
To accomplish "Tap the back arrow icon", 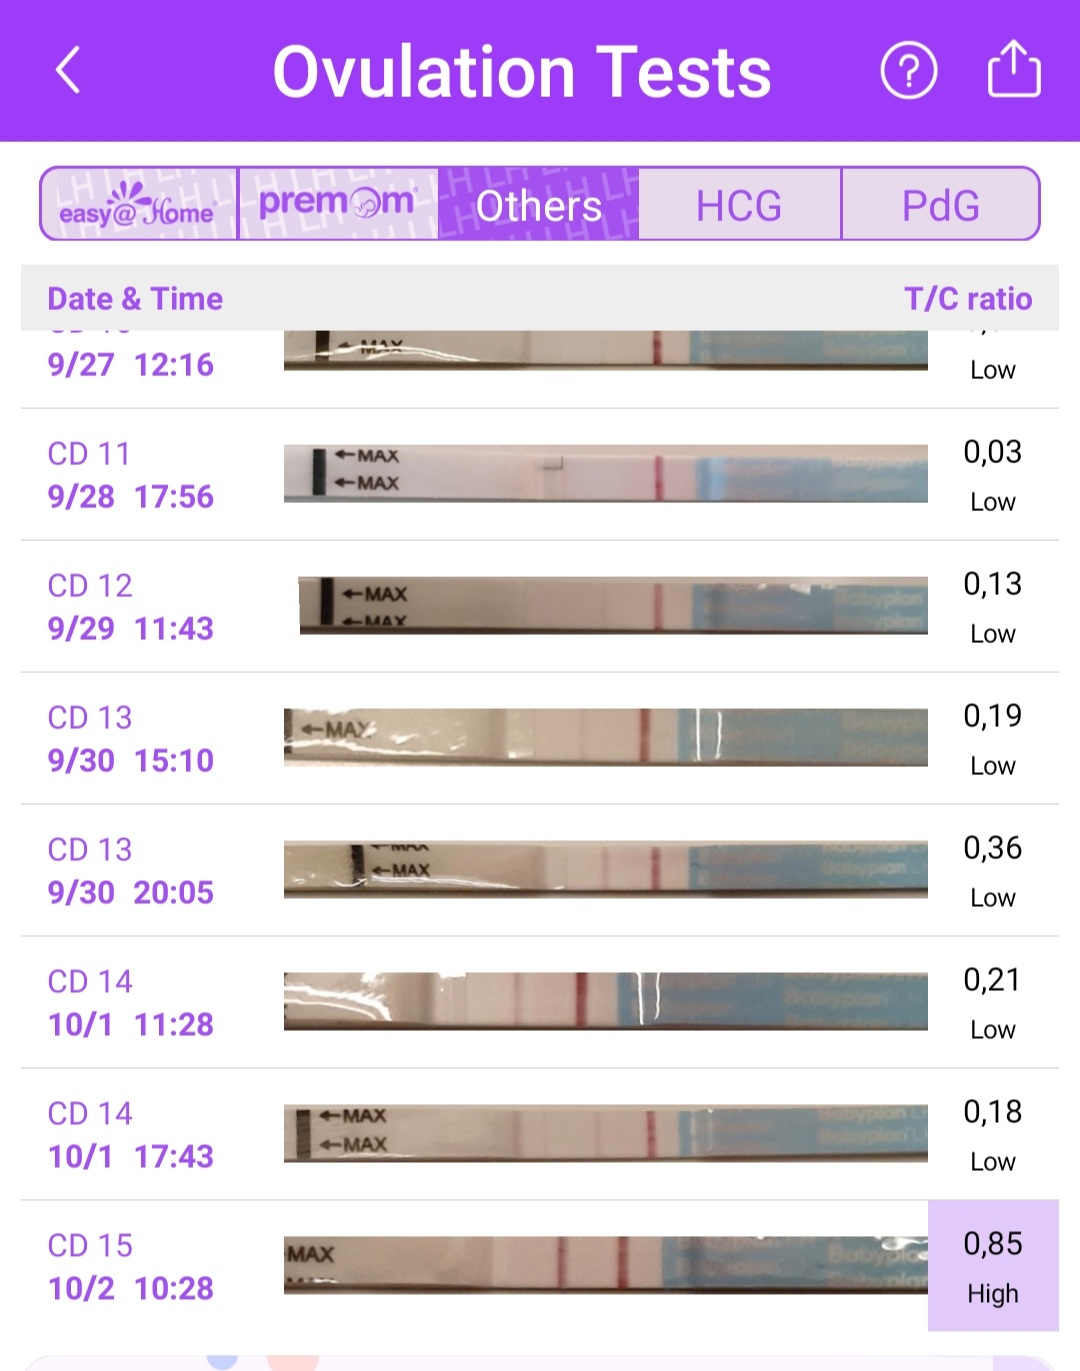I will 68,71.
